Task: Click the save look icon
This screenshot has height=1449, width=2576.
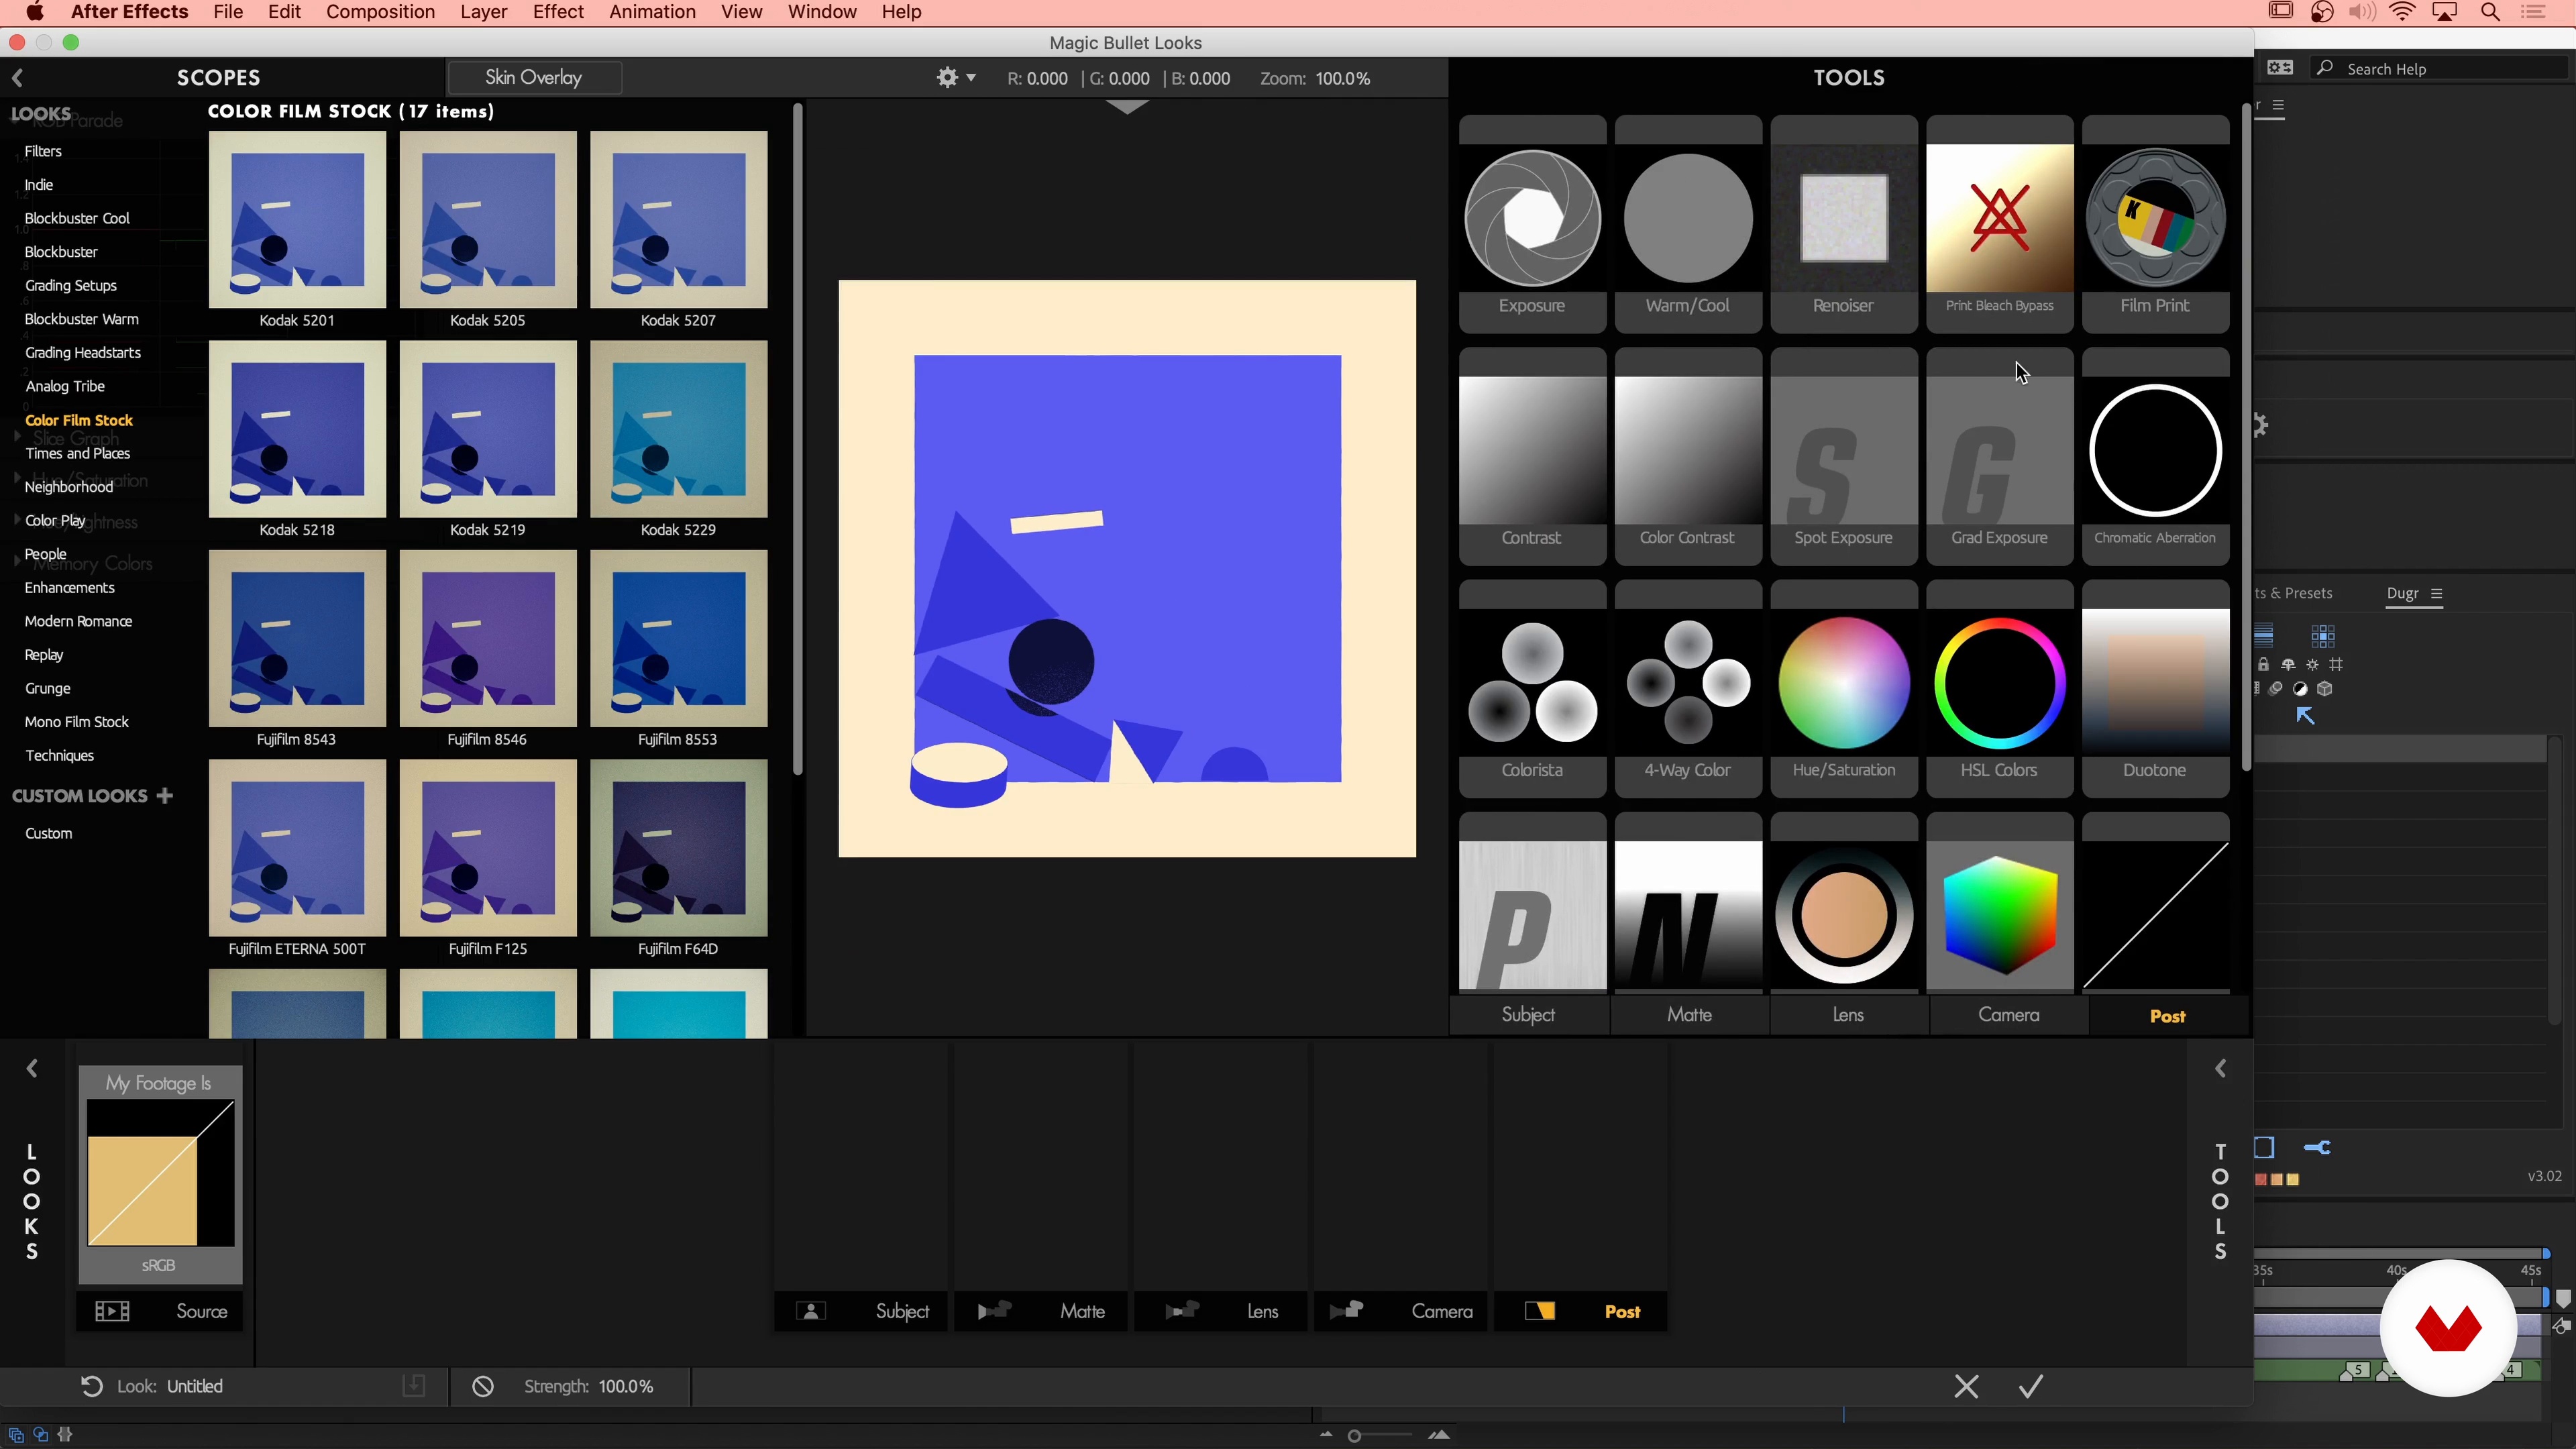Action: (x=414, y=1386)
